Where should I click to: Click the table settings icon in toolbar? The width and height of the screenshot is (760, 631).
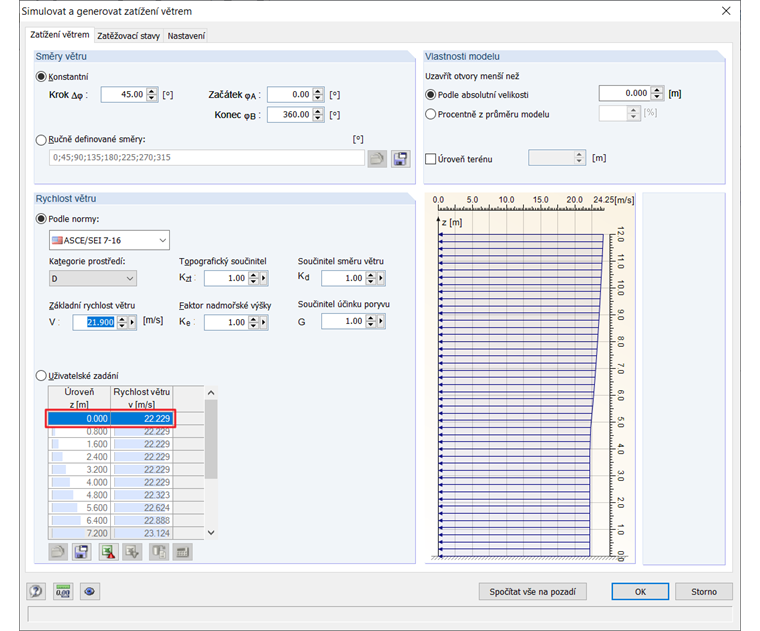pos(183,552)
